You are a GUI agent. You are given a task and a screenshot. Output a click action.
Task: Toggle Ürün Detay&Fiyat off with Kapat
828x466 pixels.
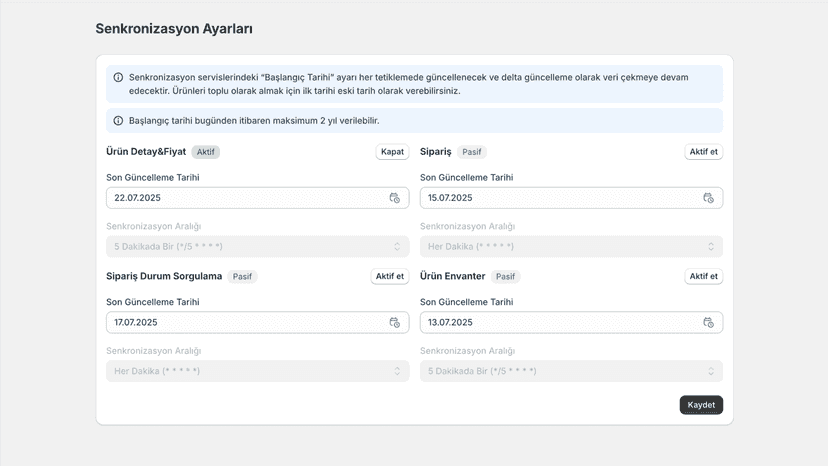click(x=392, y=152)
